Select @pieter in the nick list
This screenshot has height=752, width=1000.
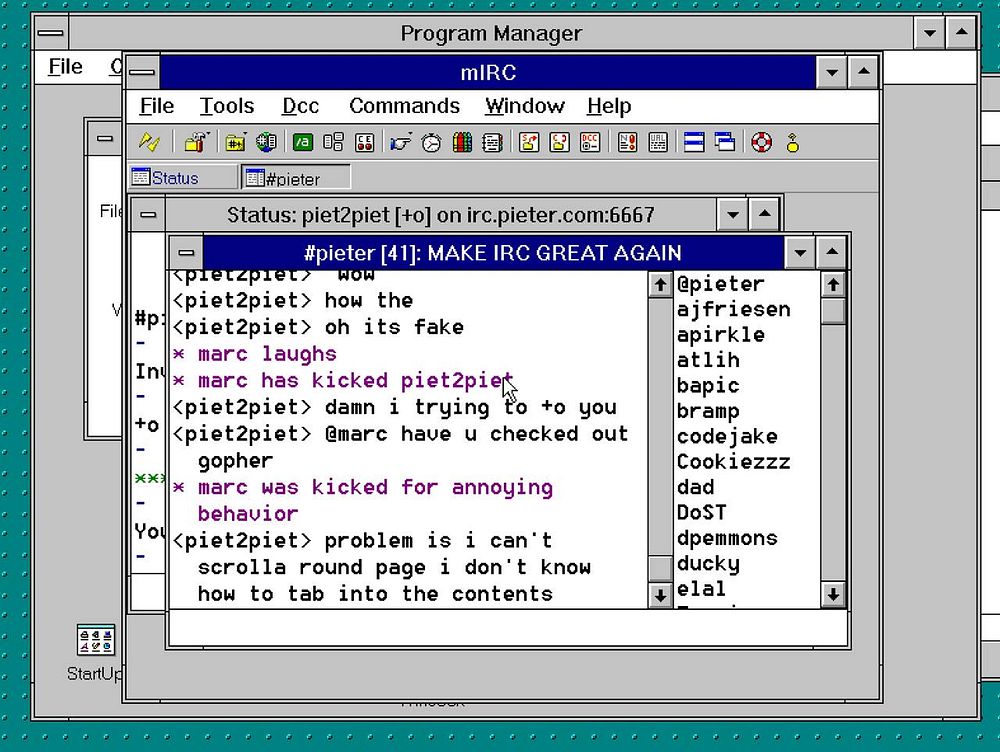(x=720, y=284)
